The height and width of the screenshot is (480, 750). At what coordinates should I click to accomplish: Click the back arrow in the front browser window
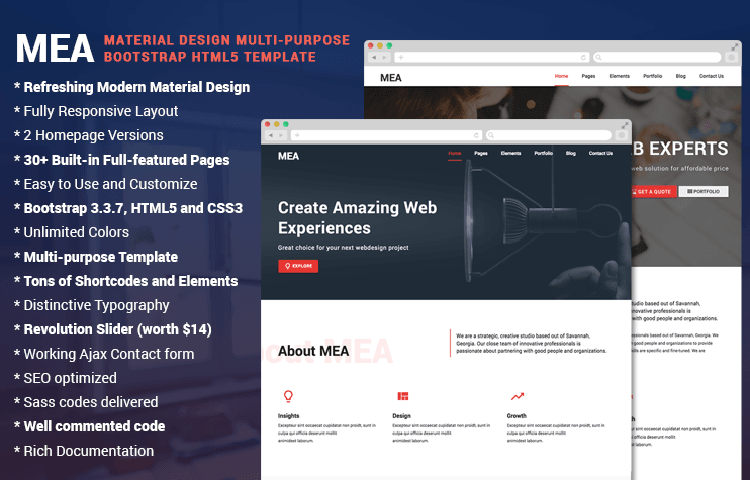[271, 135]
